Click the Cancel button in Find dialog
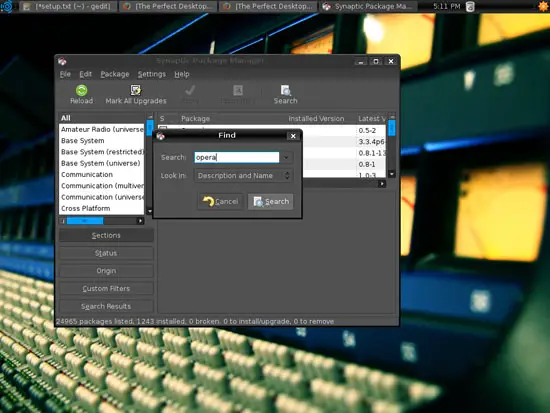Viewport: 550px width, 413px height. coord(221,201)
